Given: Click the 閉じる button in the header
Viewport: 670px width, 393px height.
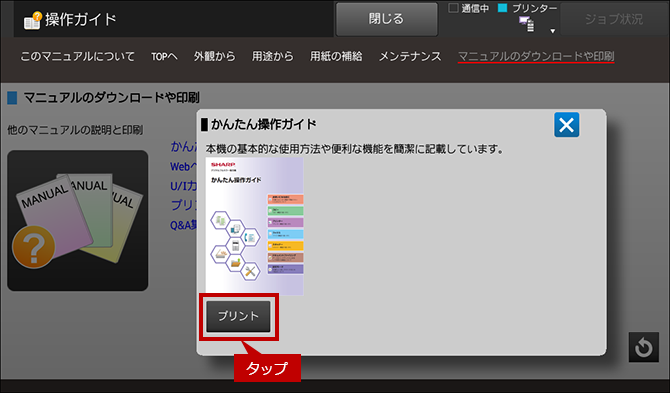Looking at the screenshot, I should 386,19.
